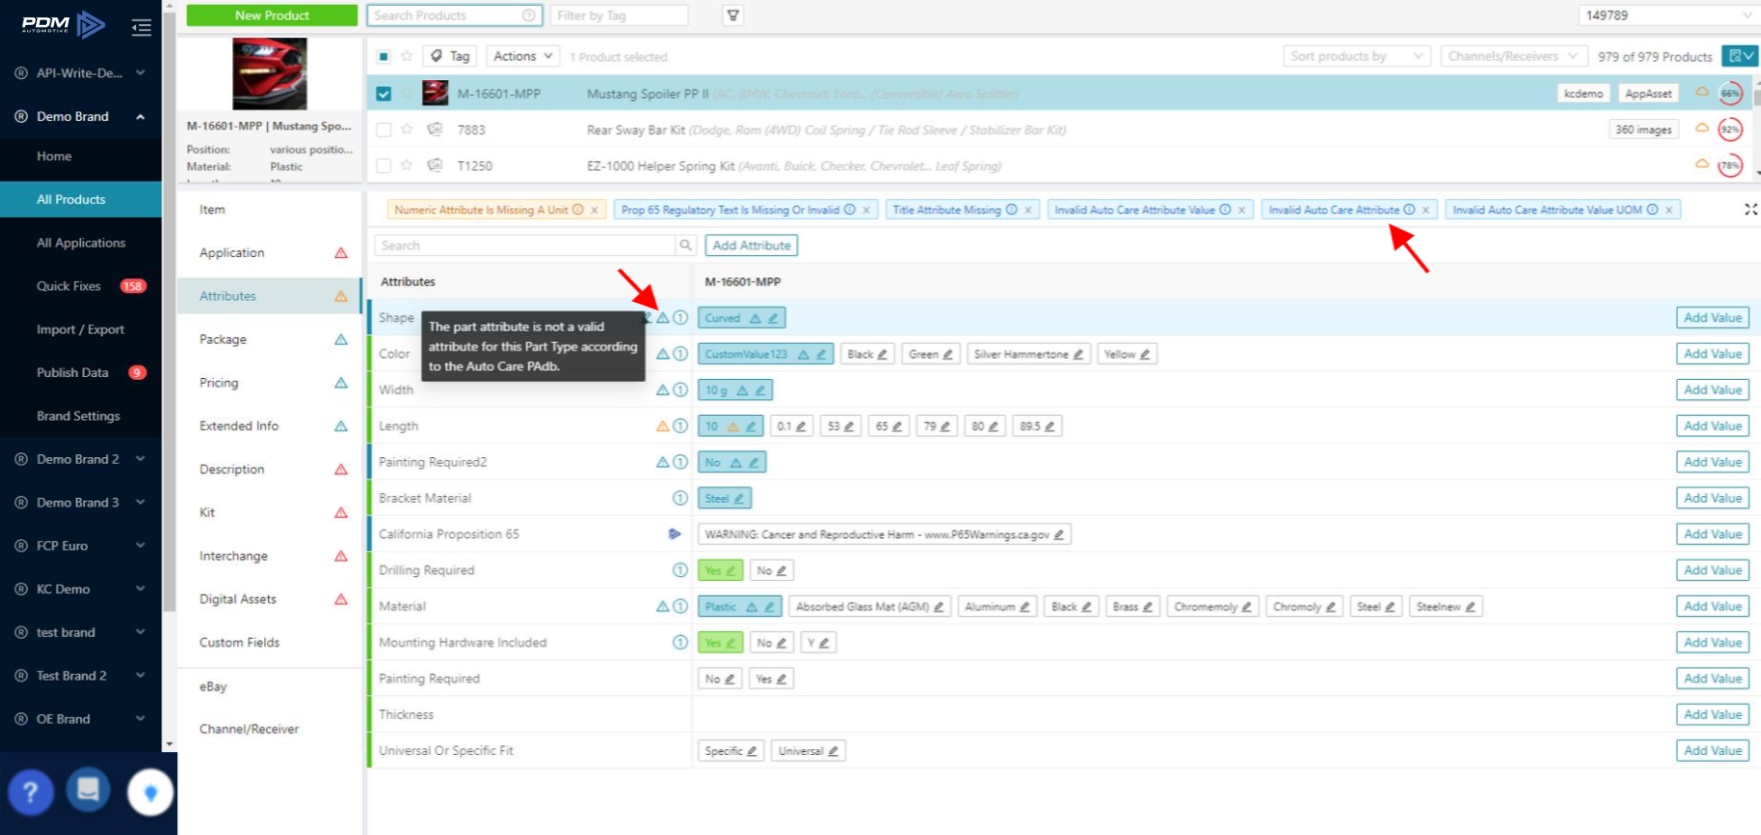Open the Pricing segment tab
Screen dimensions: 1761x835
click(x=270, y=383)
